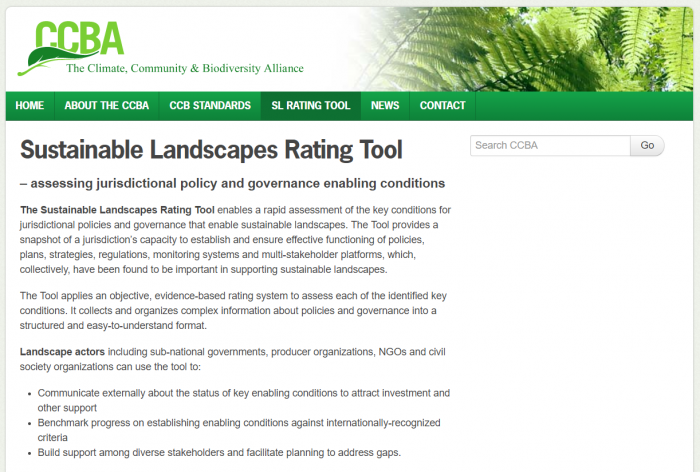
Task: Click the subtitle about assessing jurisdictional policy
Action: [233, 184]
